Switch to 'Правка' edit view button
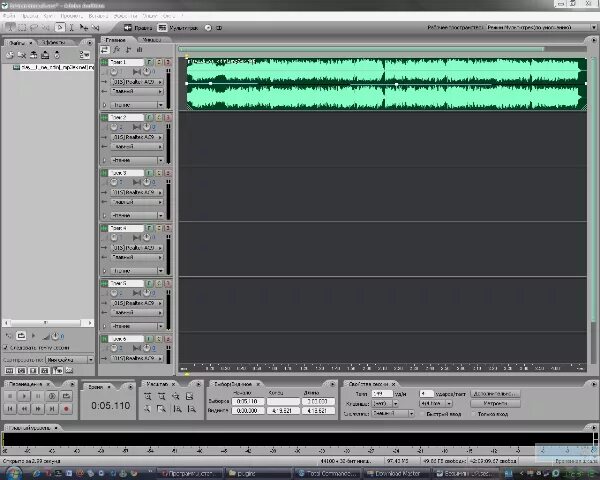The height and width of the screenshot is (480, 600). coord(138,28)
